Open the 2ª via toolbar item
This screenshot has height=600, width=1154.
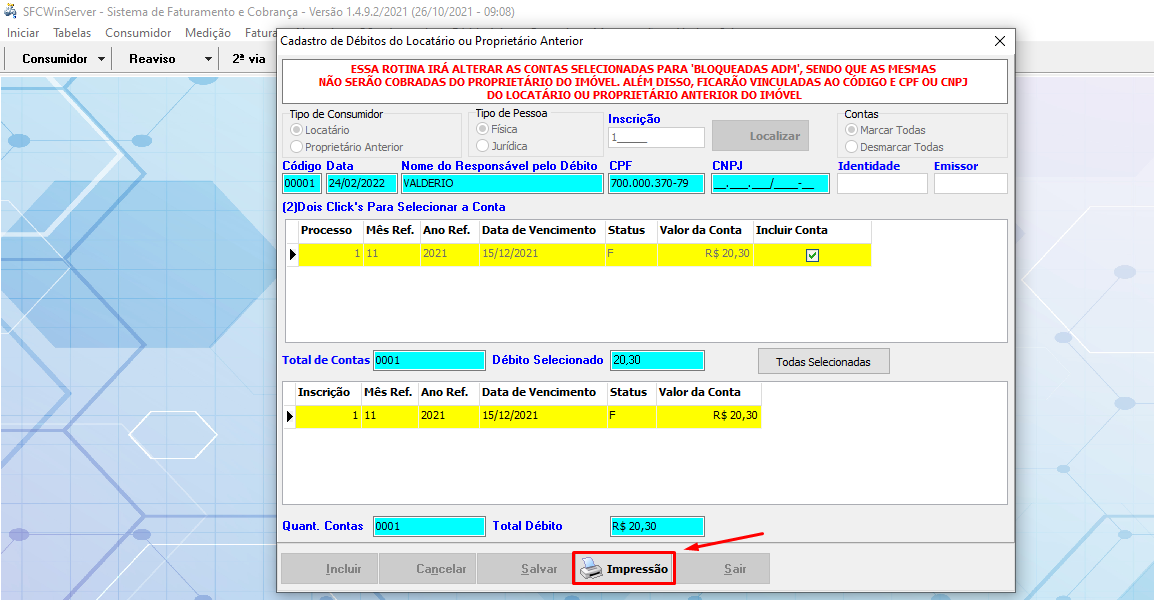[x=248, y=59]
